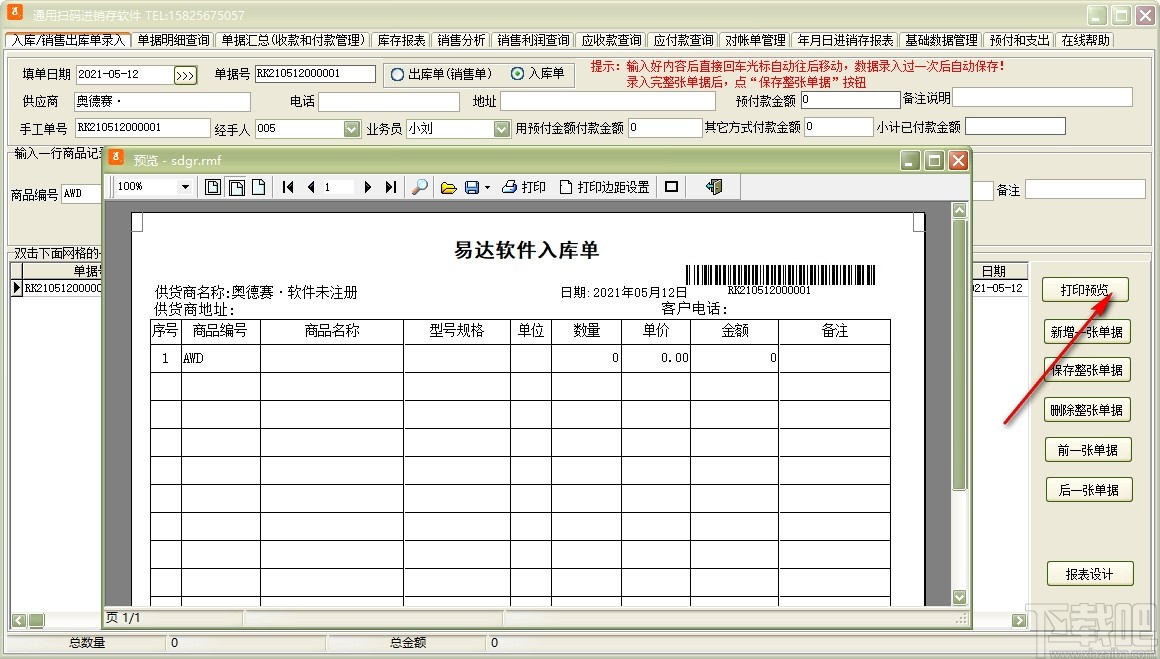This screenshot has width=1160, height=659.
Task: Switch to the 库存报表 tab
Action: [x=400, y=40]
